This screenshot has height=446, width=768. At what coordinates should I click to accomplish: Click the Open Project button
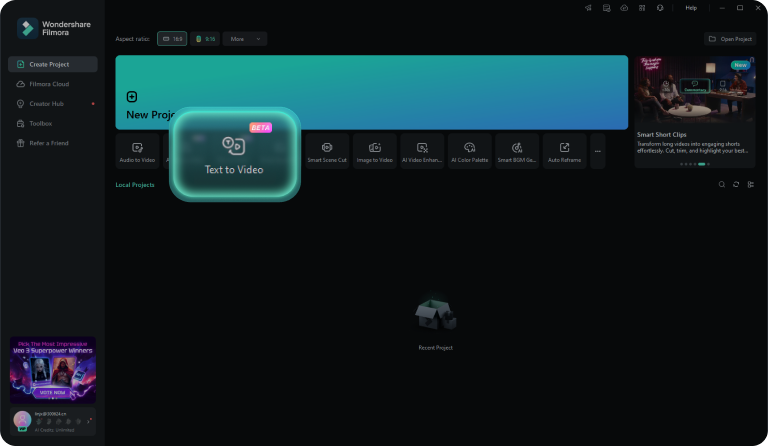pos(730,39)
